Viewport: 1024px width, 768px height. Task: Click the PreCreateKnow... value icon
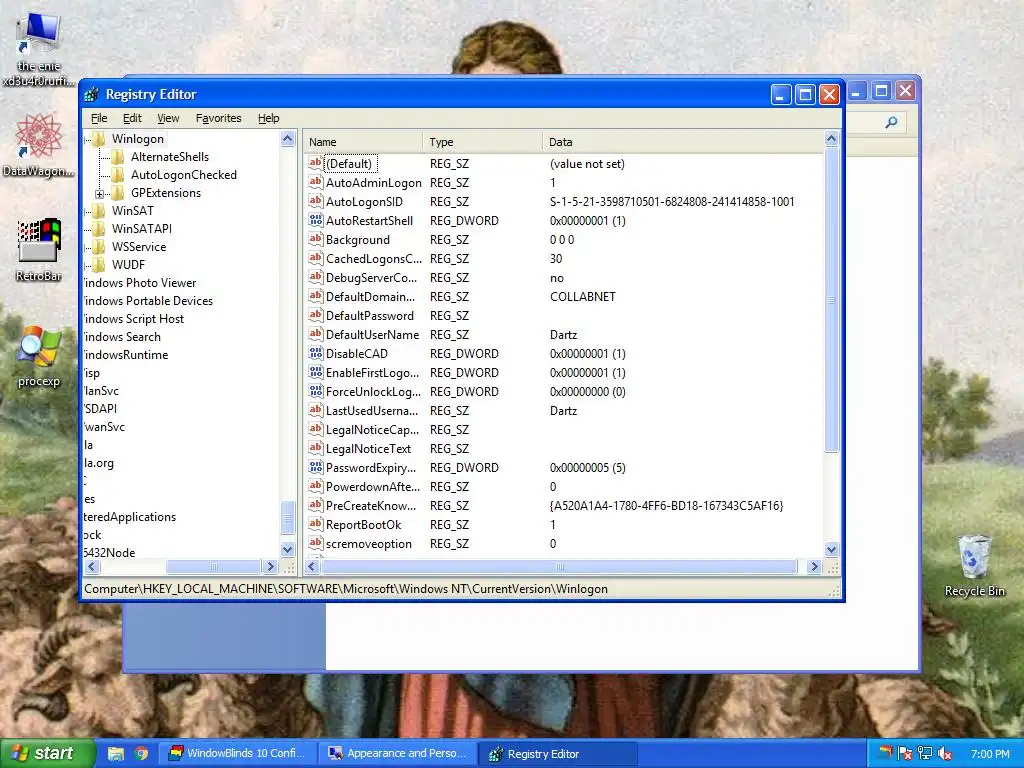coord(315,505)
